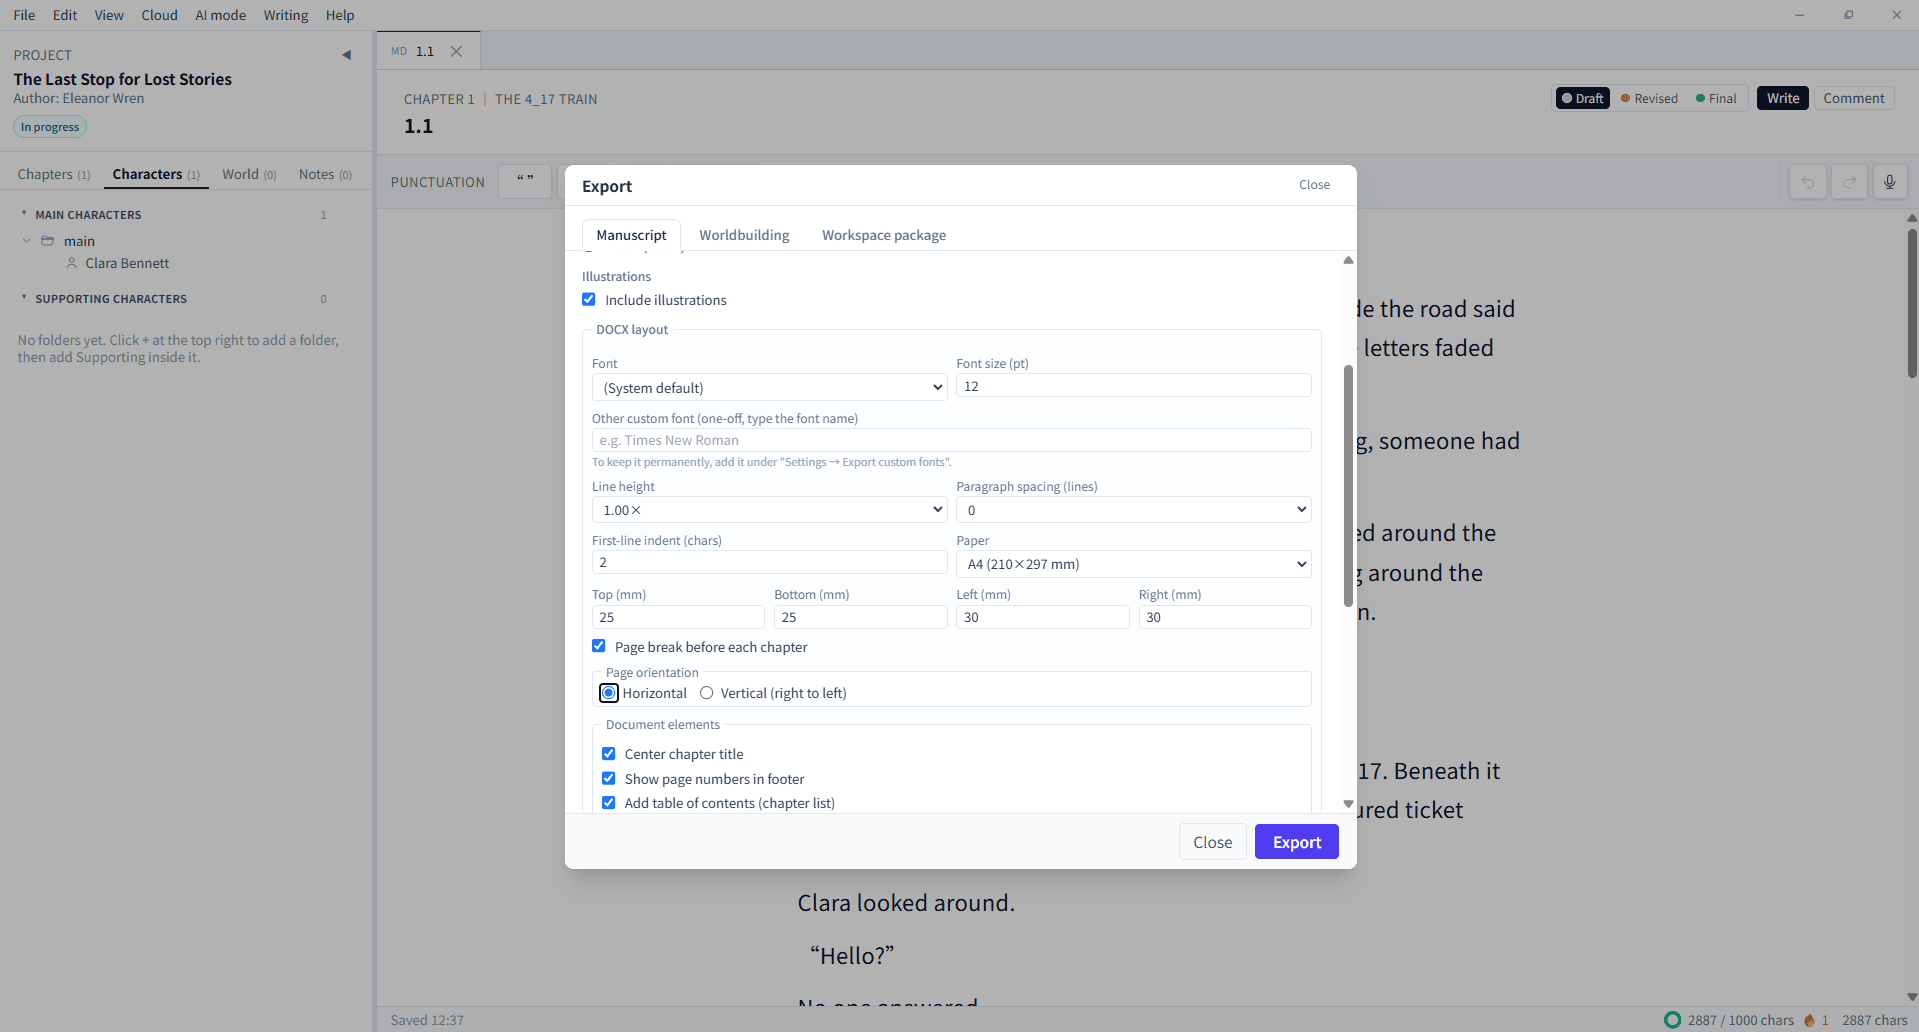Viewport: 1919px width, 1032px height.
Task: Uncheck Center chapter title
Action: click(x=609, y=754)
